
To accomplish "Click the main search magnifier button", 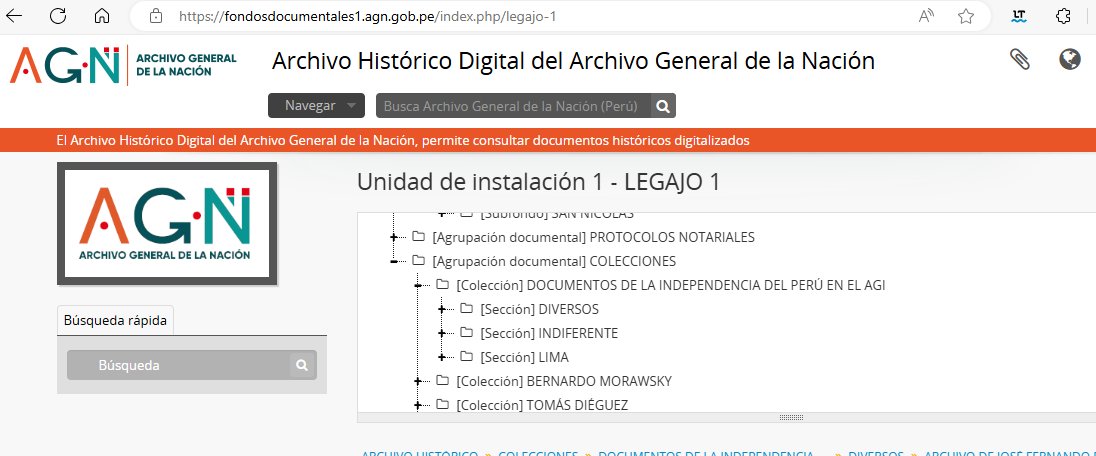I will (663, 106).
